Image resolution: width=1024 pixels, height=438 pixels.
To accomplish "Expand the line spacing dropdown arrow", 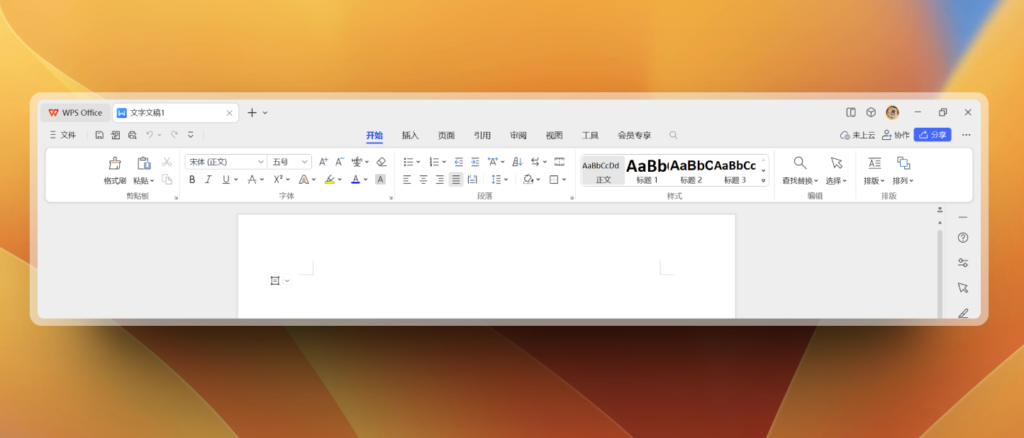I will (x=506, y=180).
